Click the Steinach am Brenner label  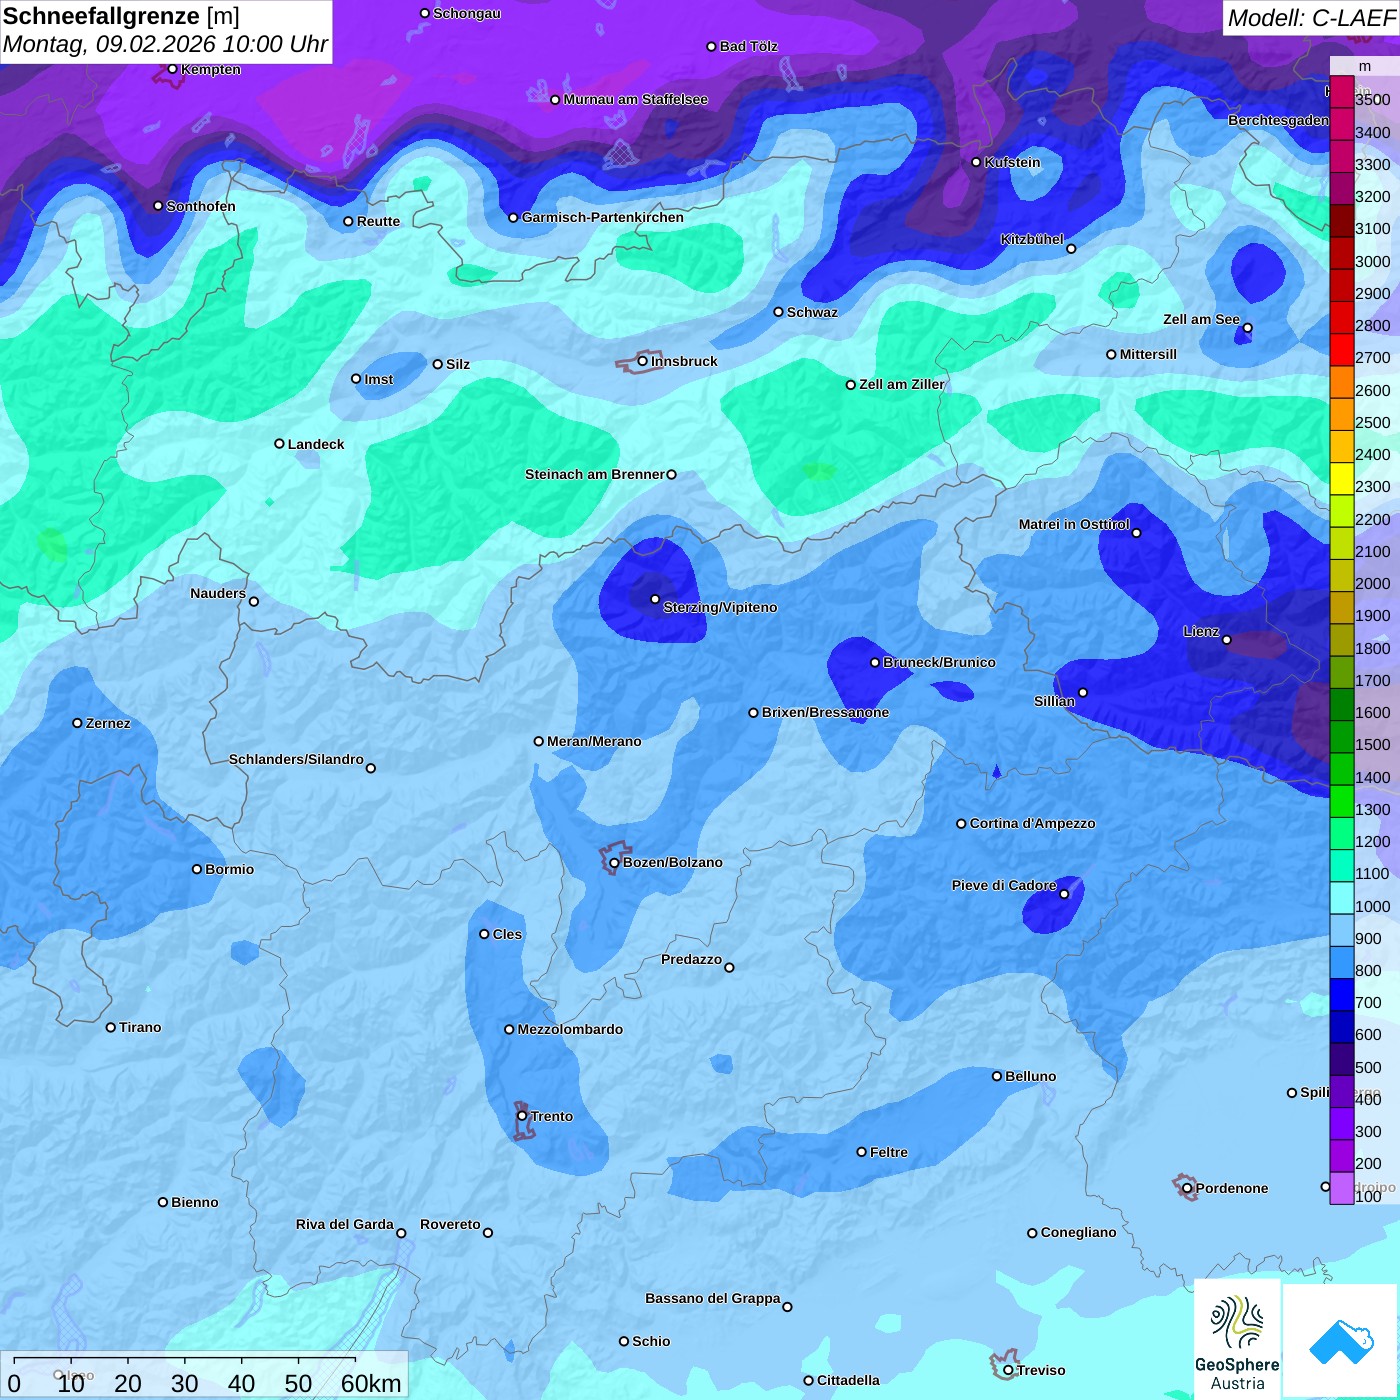point(594,474)
